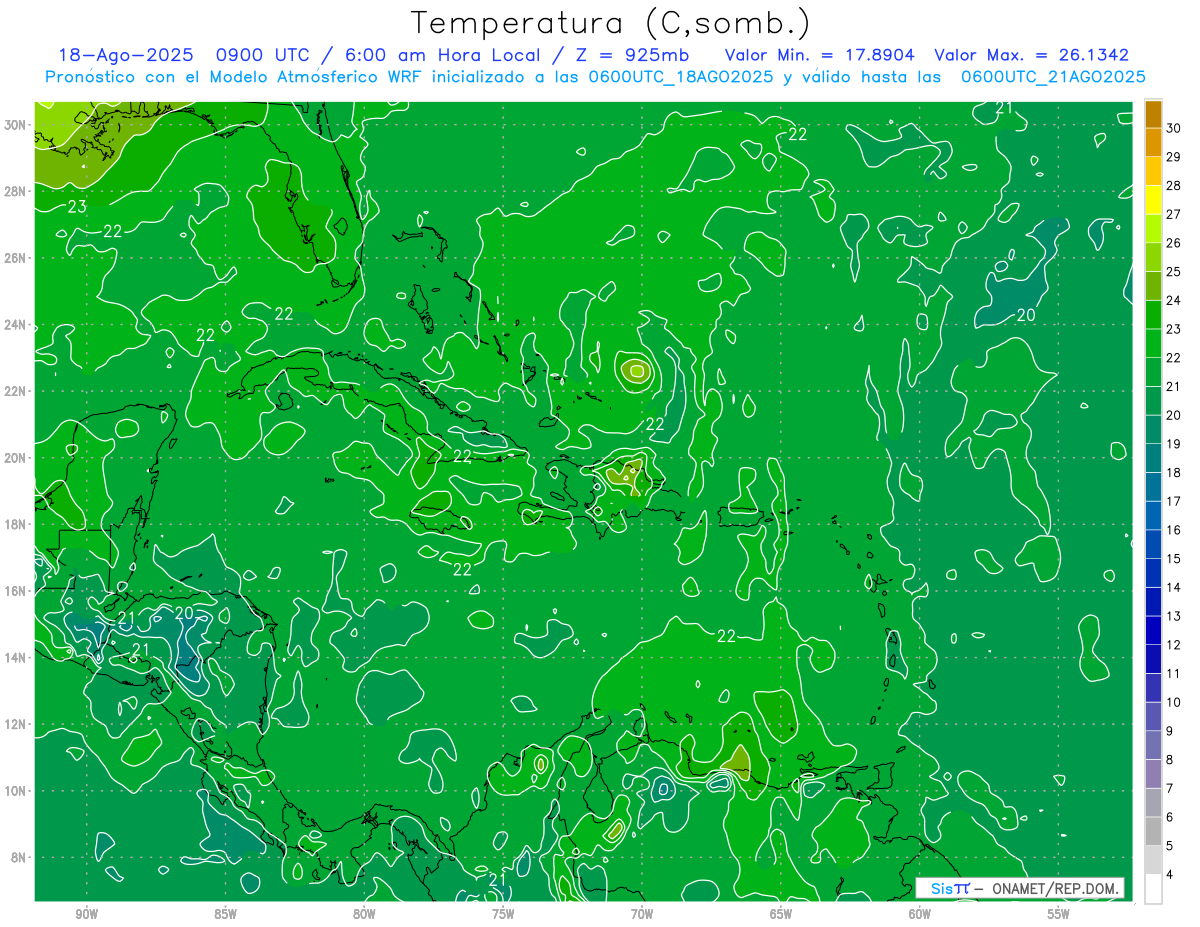Select the "16N" latitude label

pyautogui.click(x=16, y=590)
